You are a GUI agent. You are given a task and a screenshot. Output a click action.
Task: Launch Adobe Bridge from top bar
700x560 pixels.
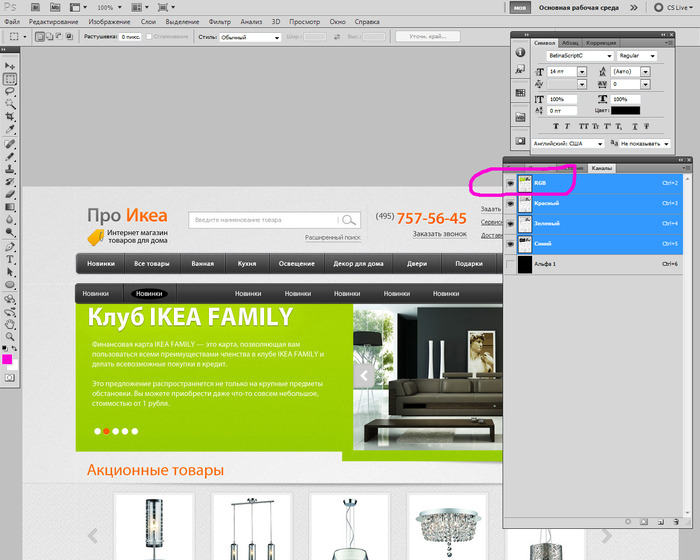[x=35, y=8]
